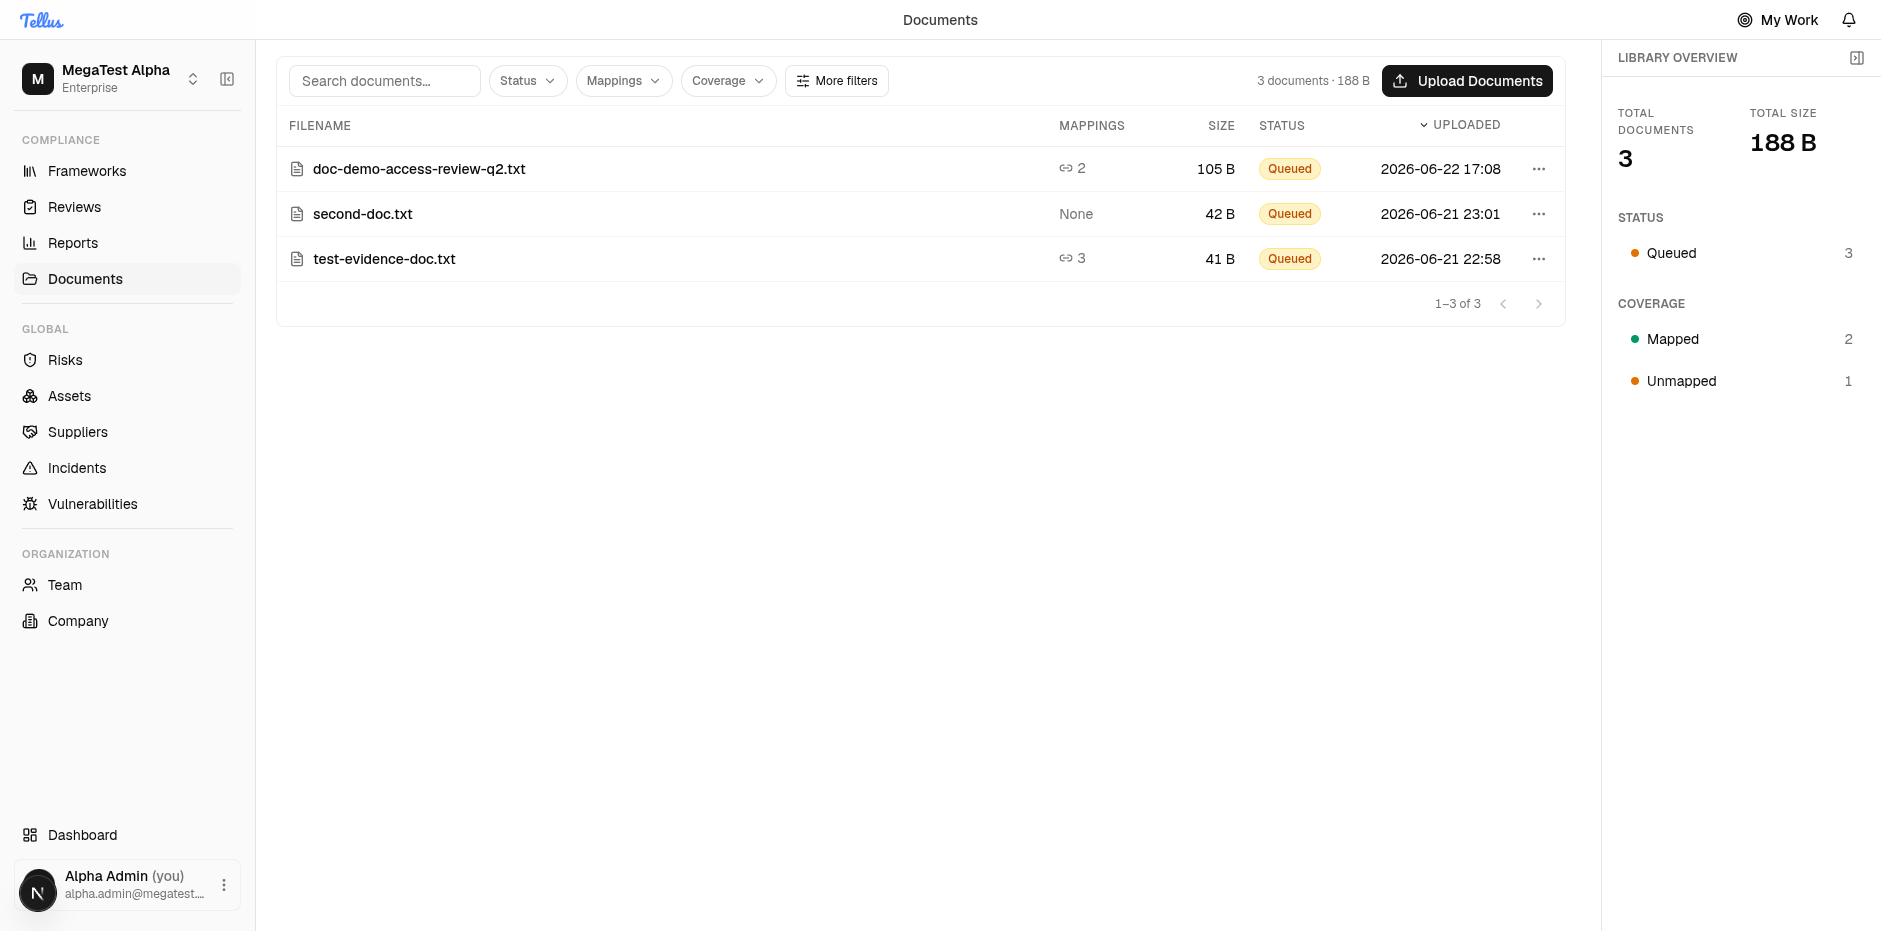Open row actions for second-doc.txt
Screen dimensions: 1896x931
[x=1539, y=214]
